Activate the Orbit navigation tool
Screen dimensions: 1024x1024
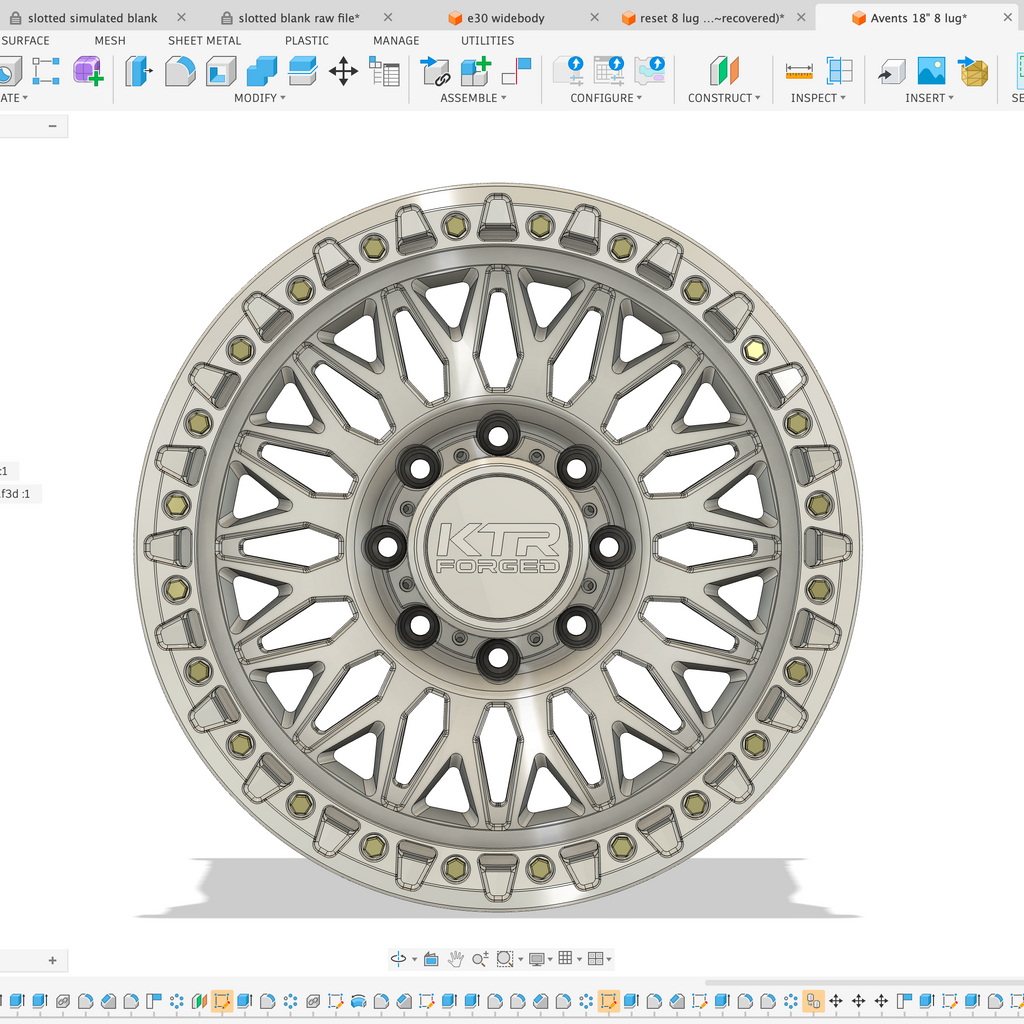[398, 959]
